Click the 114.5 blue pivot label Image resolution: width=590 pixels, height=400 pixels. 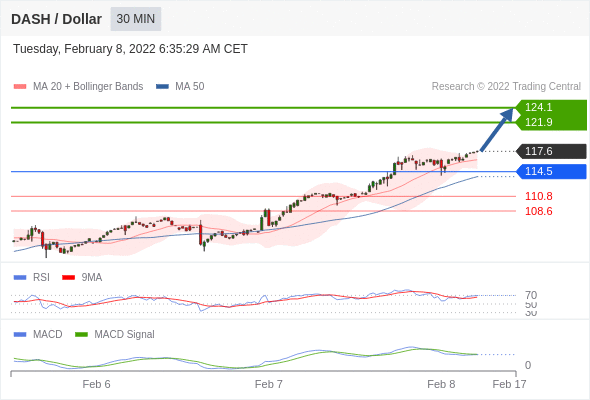point(551,171)
